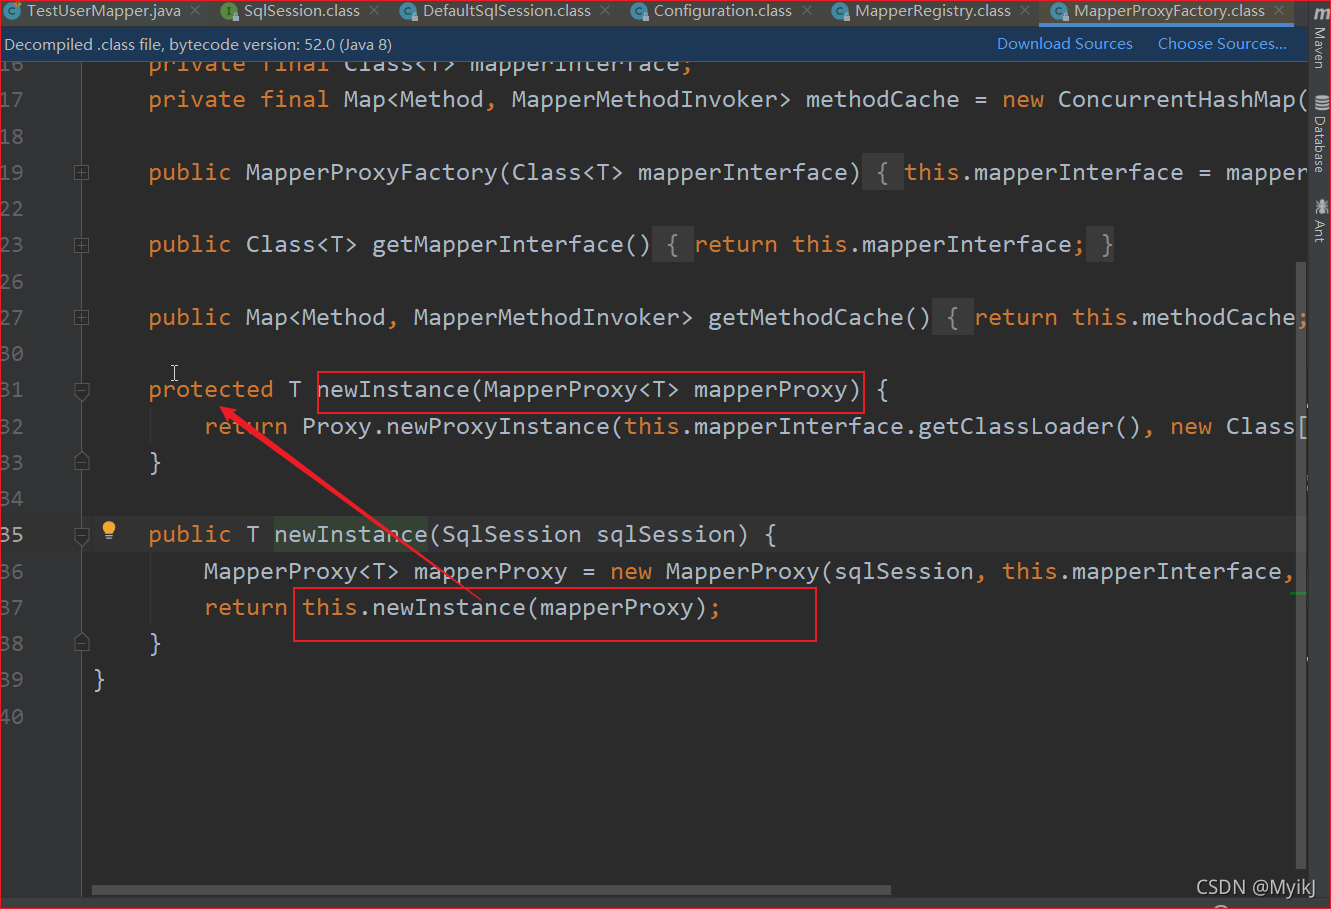Viewport: 1331px width, 909px height.
Task: Close the SqlSession.class tab
Action: point(374,11)
